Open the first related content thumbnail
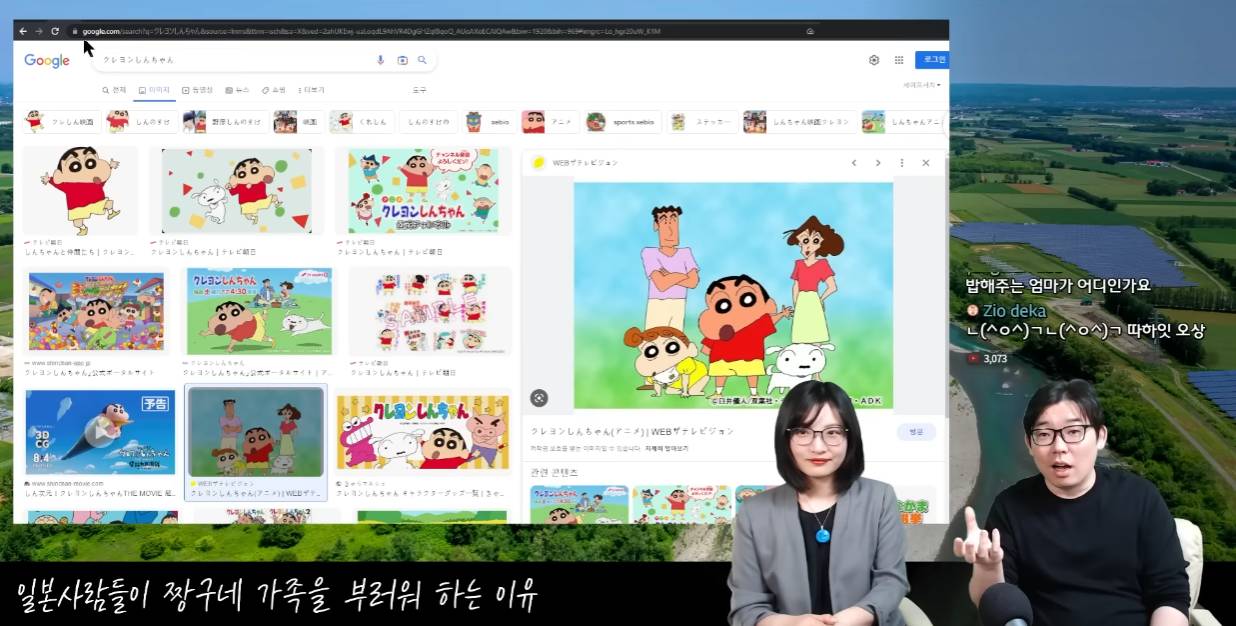Image resolution: width=1236 pixels, height=626 pixels. (x=579, y=504)
